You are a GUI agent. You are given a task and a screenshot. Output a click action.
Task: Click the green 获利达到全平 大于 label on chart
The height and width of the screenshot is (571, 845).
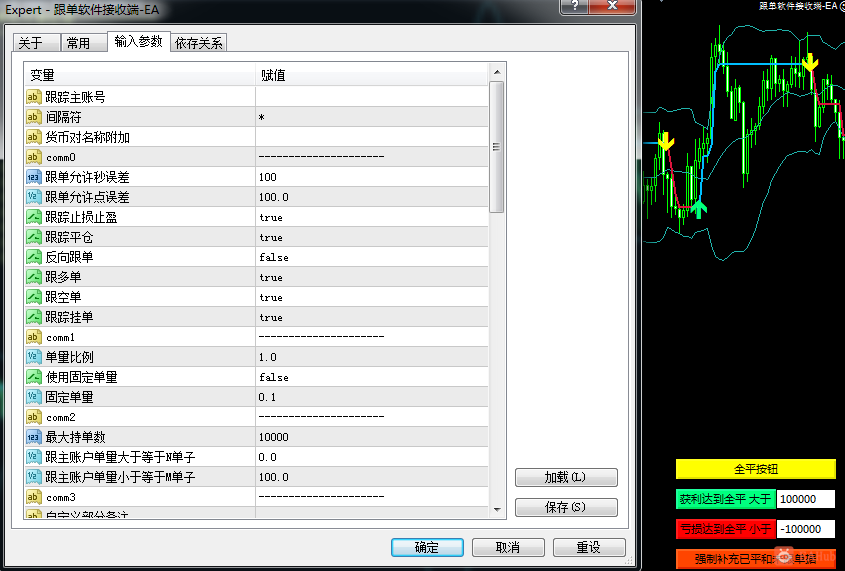click(x=725, y=499)
